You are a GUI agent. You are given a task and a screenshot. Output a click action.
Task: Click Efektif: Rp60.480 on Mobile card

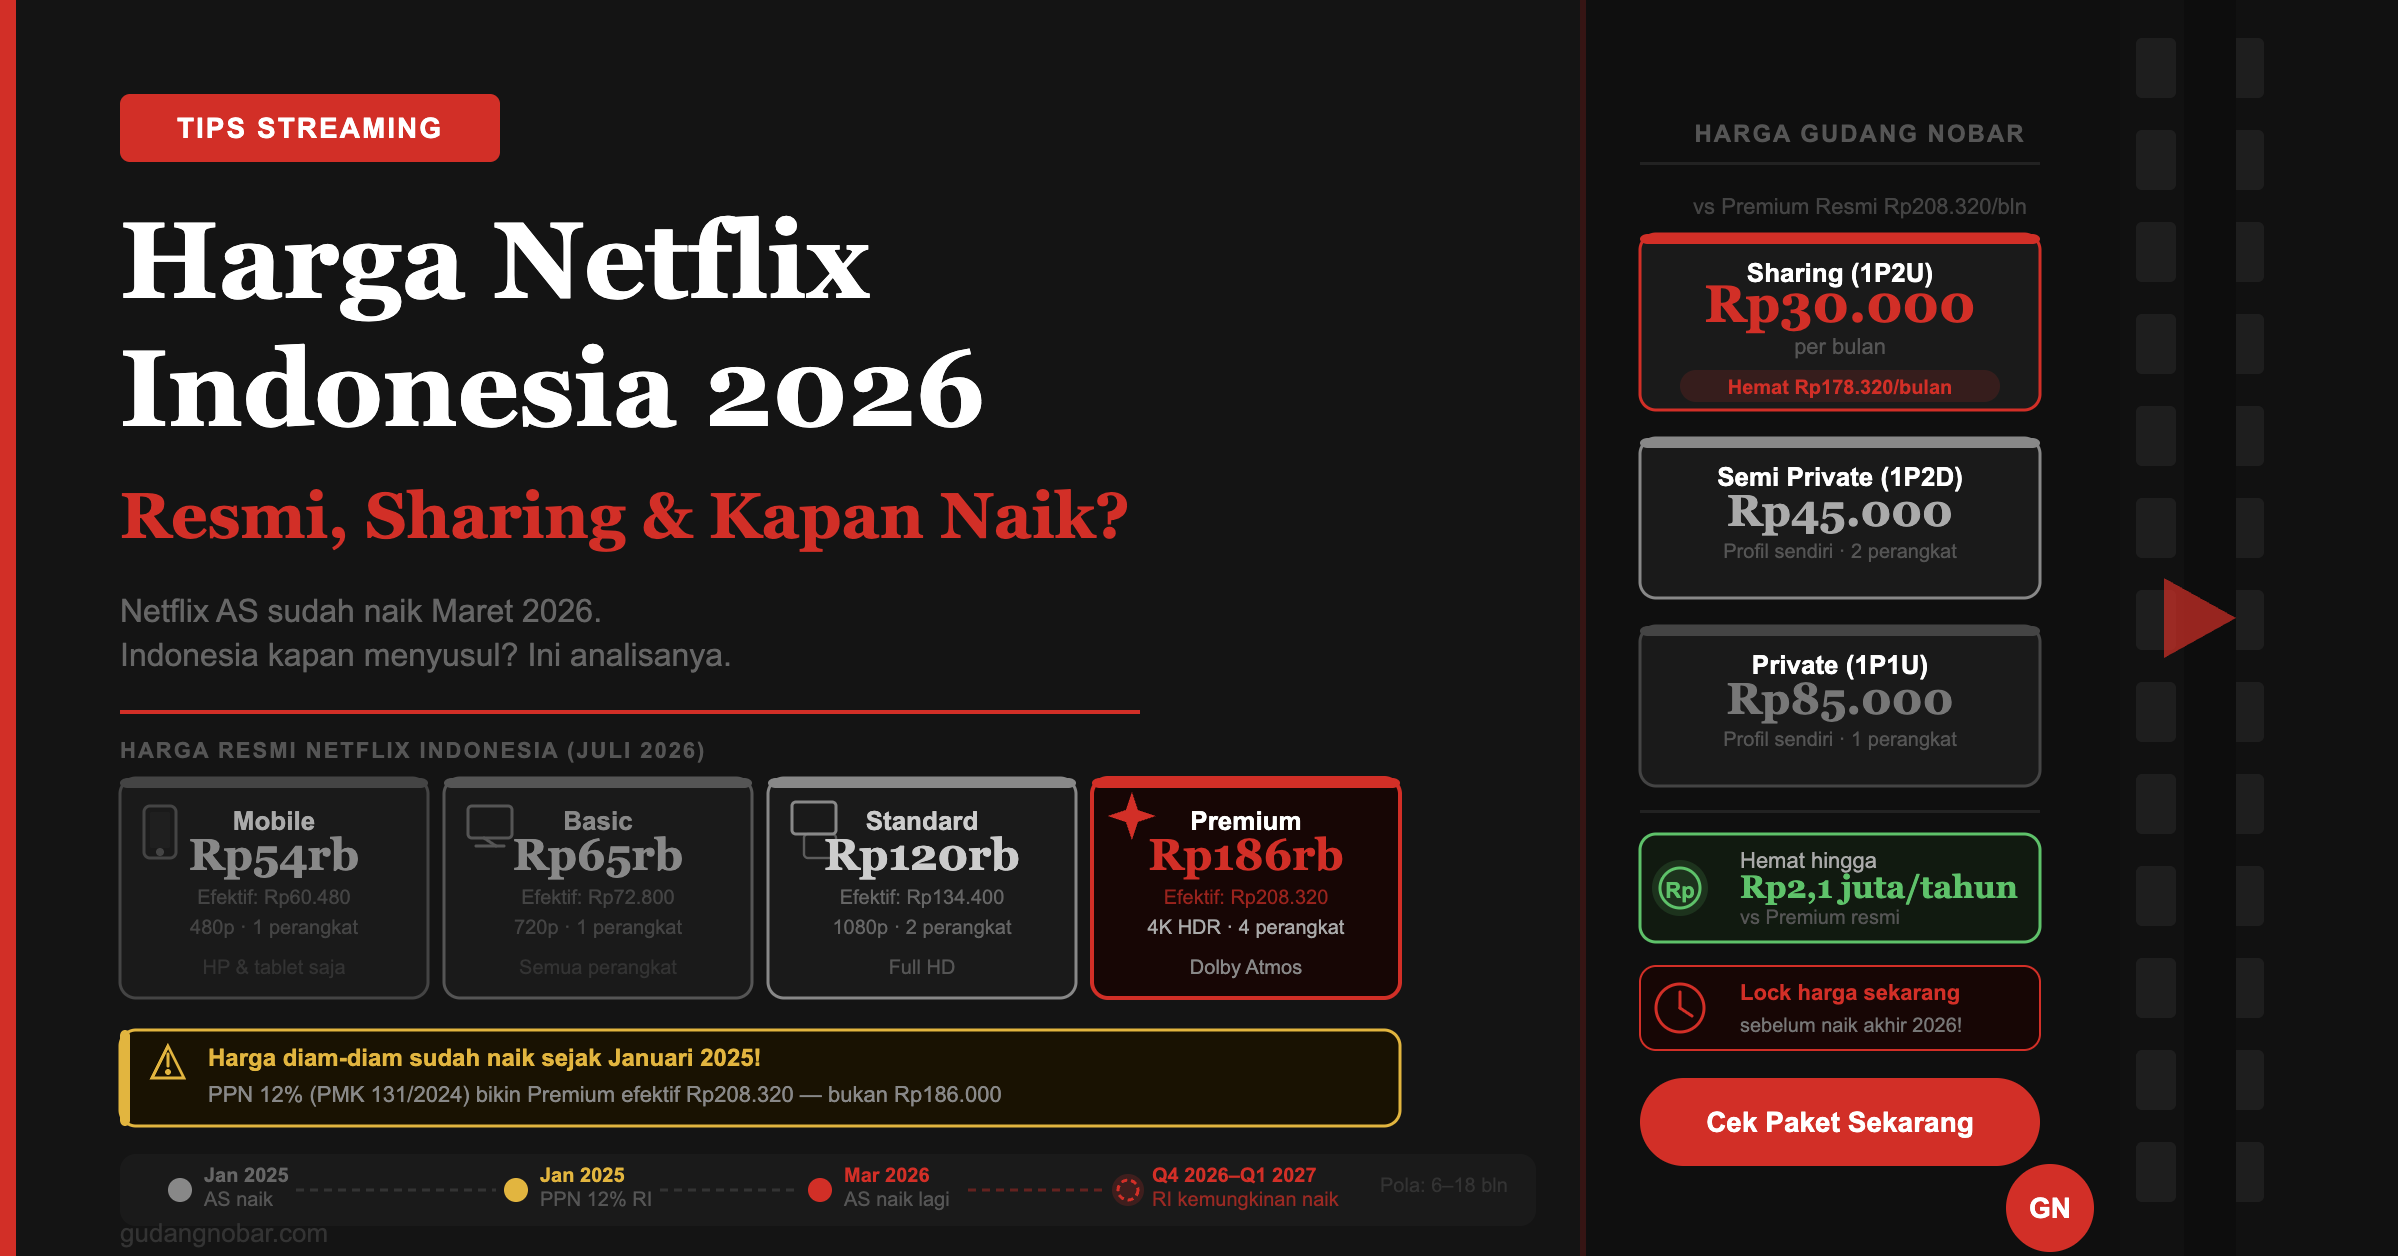tap(274, 897)
